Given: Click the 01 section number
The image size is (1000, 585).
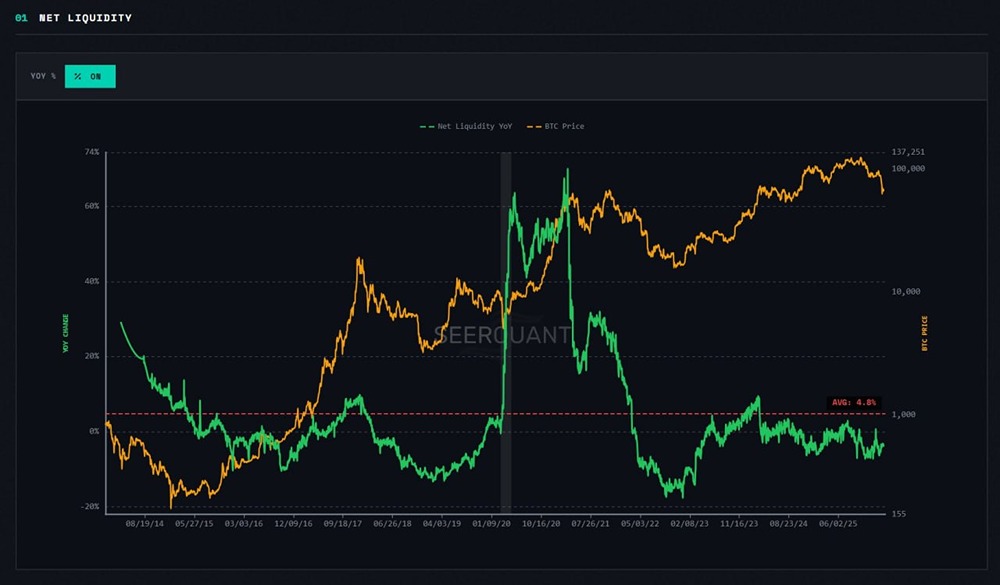Looking at the screenshot, I should point(21,18).
